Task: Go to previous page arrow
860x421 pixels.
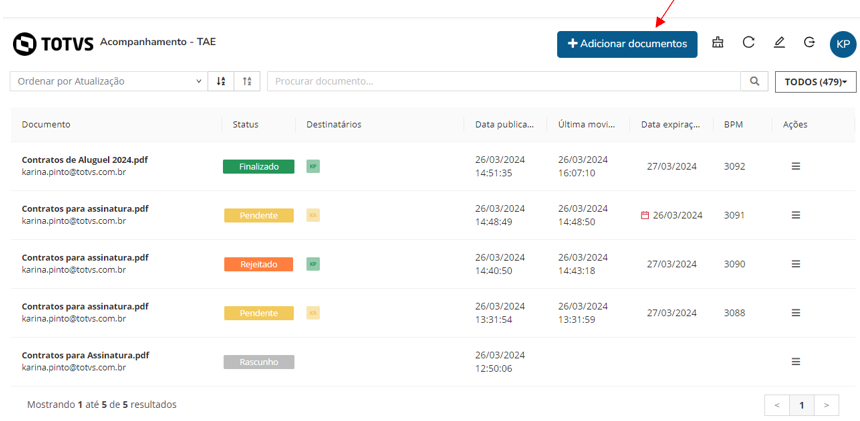Action: [777, 405]
